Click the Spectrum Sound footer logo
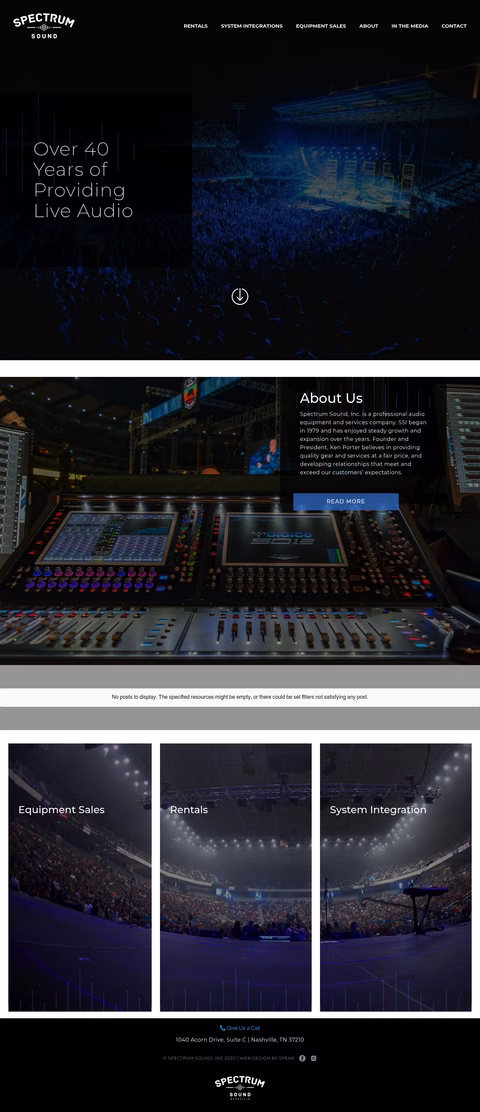This screenshot has width=480, height=1112. [x=240, y=1088]
